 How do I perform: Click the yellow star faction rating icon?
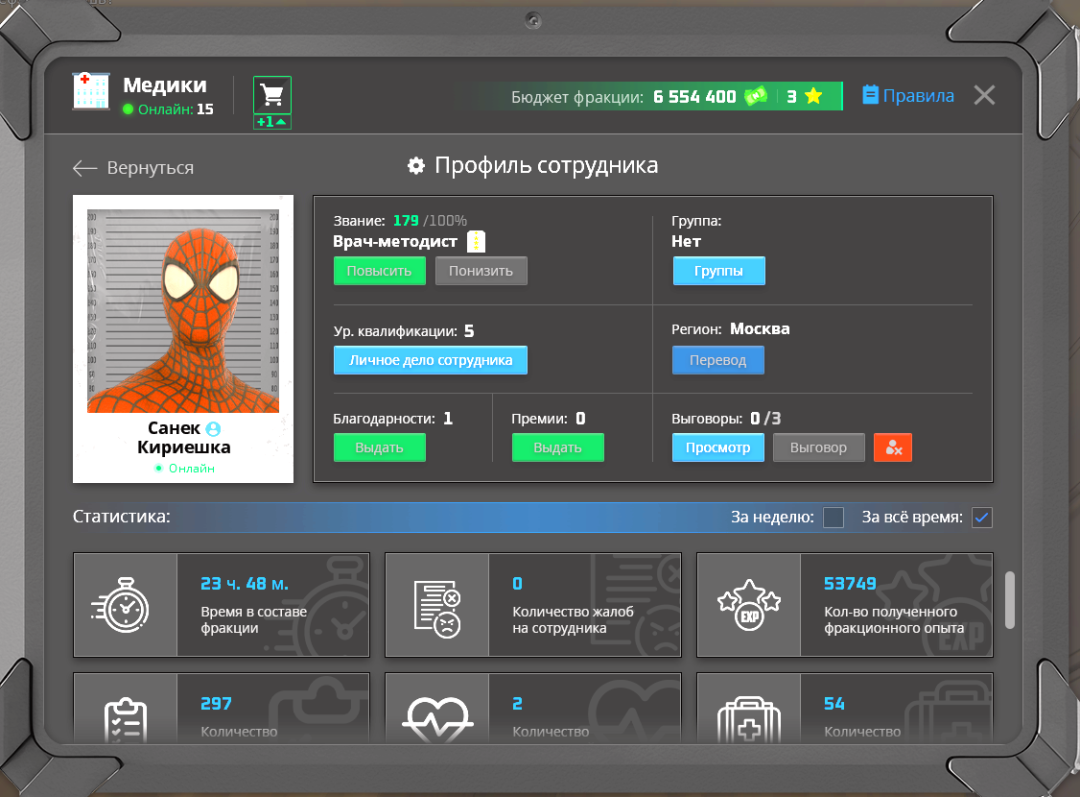pyautogui.click(x=813, y=96)
